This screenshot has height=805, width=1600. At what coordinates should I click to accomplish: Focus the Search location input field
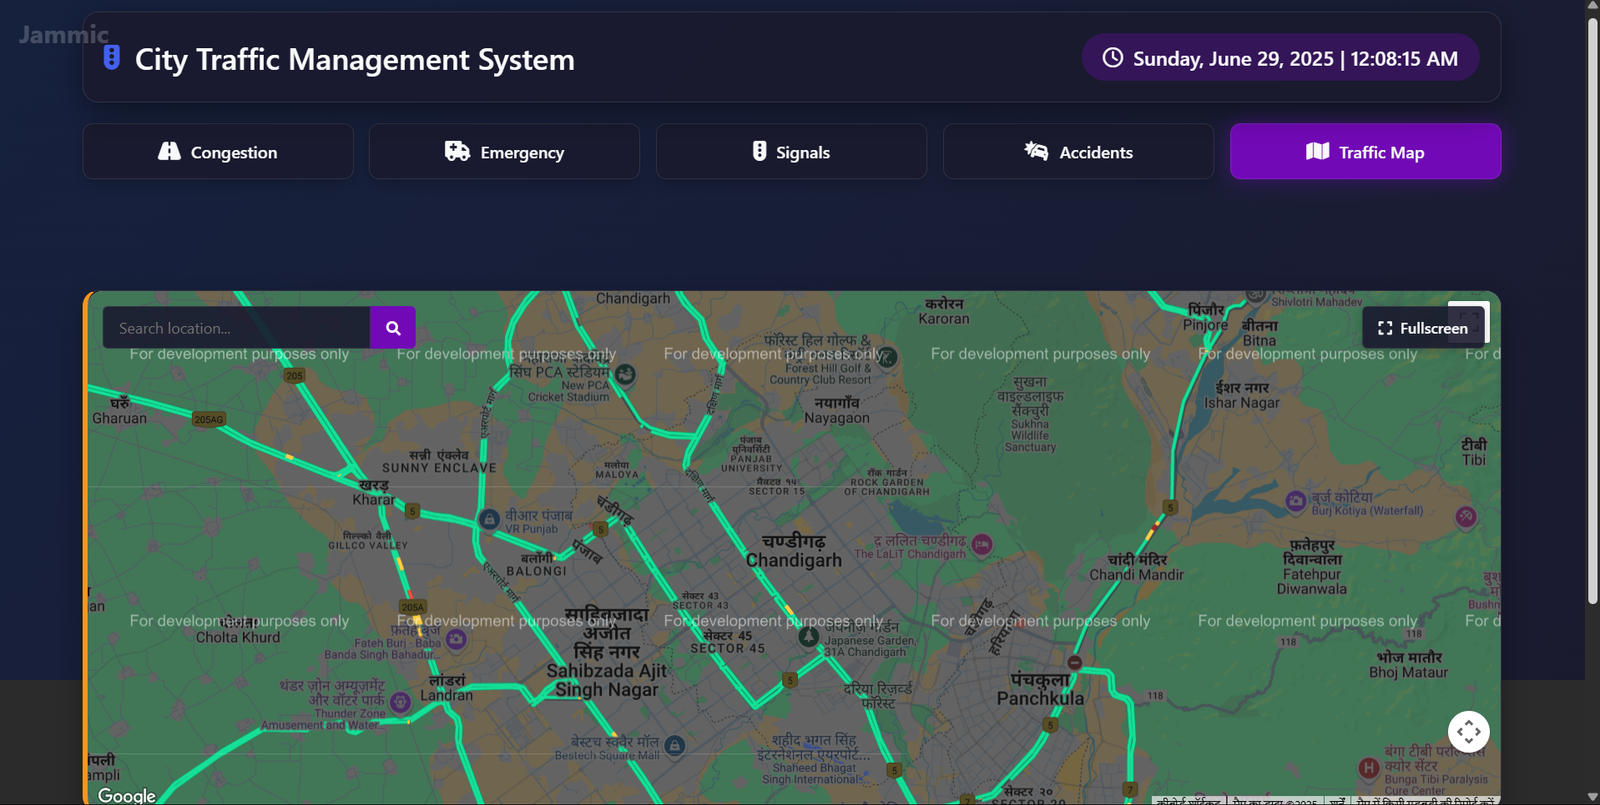(237, 328)
